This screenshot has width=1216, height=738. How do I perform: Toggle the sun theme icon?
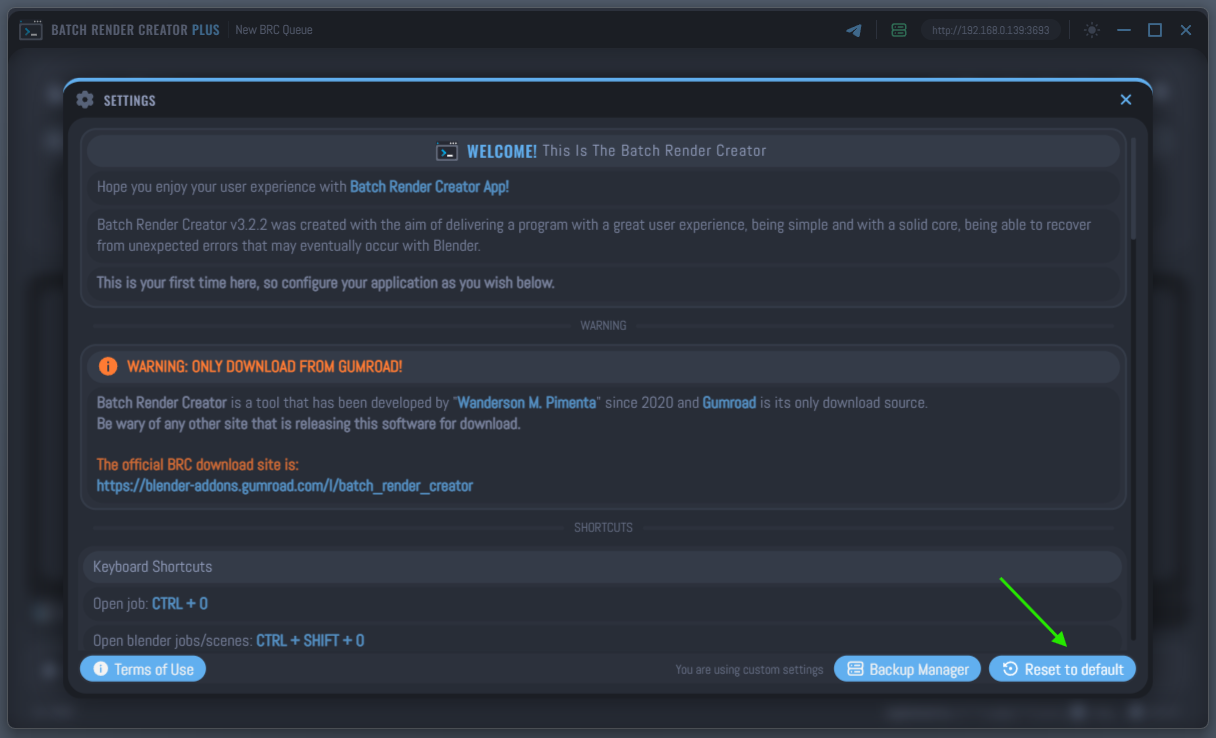pyautogui.click(x=1092, y=30)
